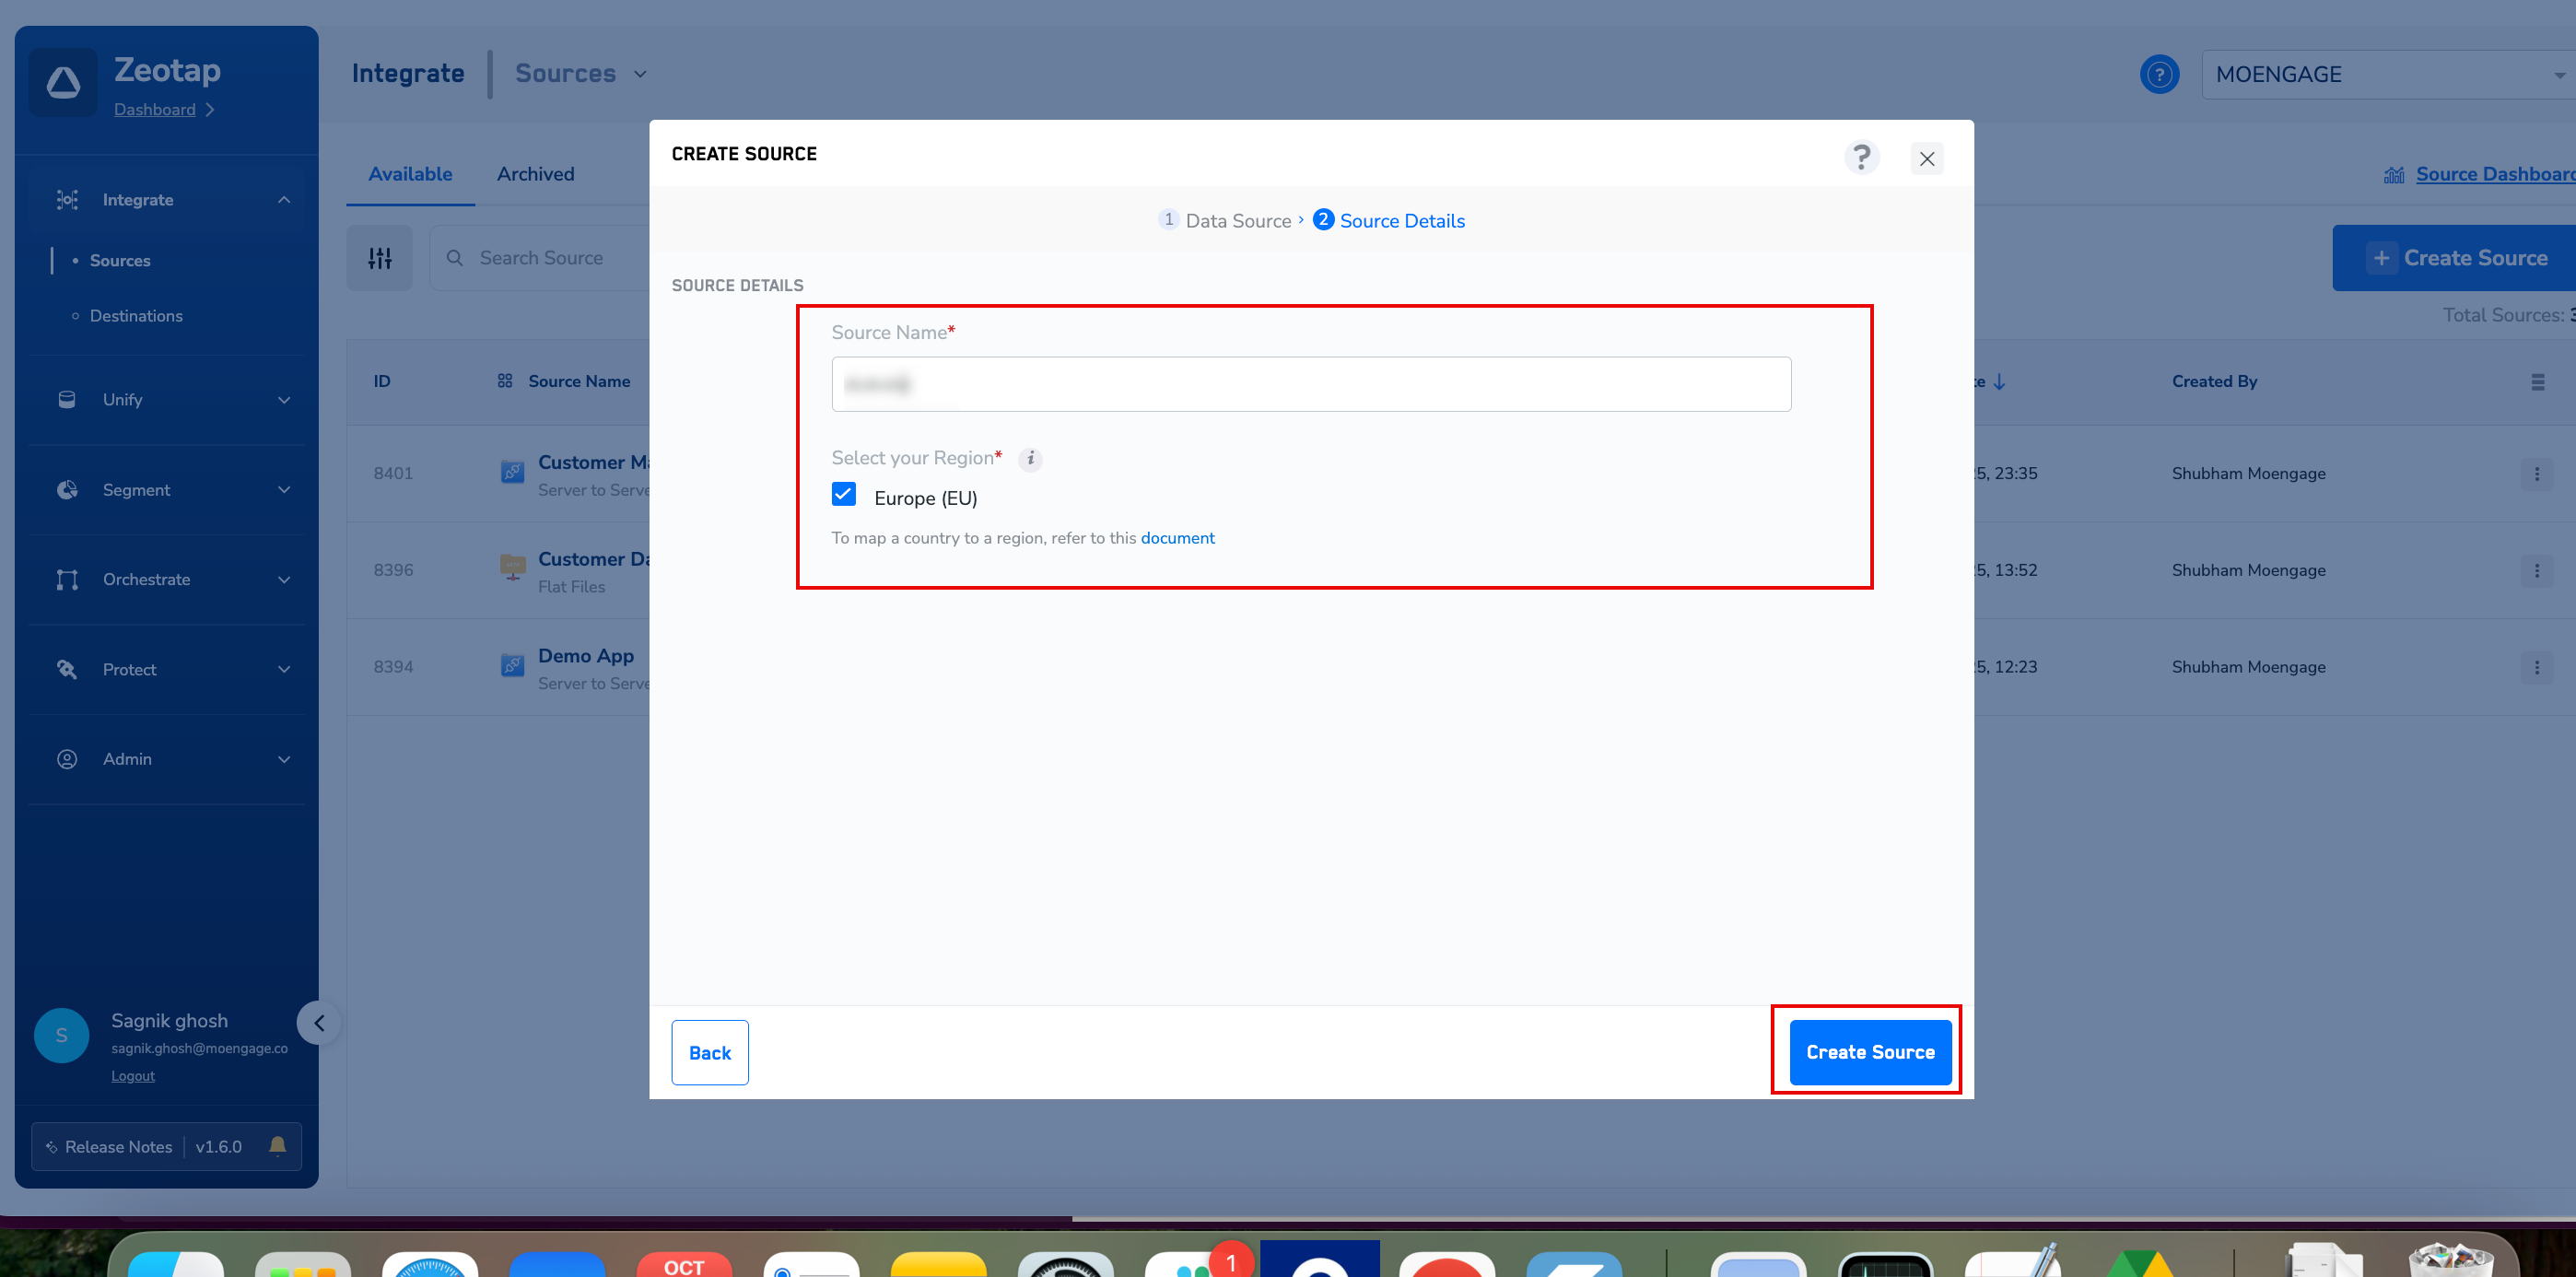The width and height of the screenshot is (2576, 1277).
Task: Open row menu for source 8401
Action: 2537,474
